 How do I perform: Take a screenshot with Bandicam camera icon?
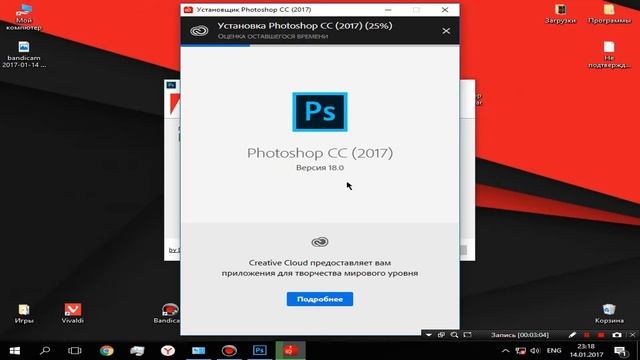(x=617, y=335)
